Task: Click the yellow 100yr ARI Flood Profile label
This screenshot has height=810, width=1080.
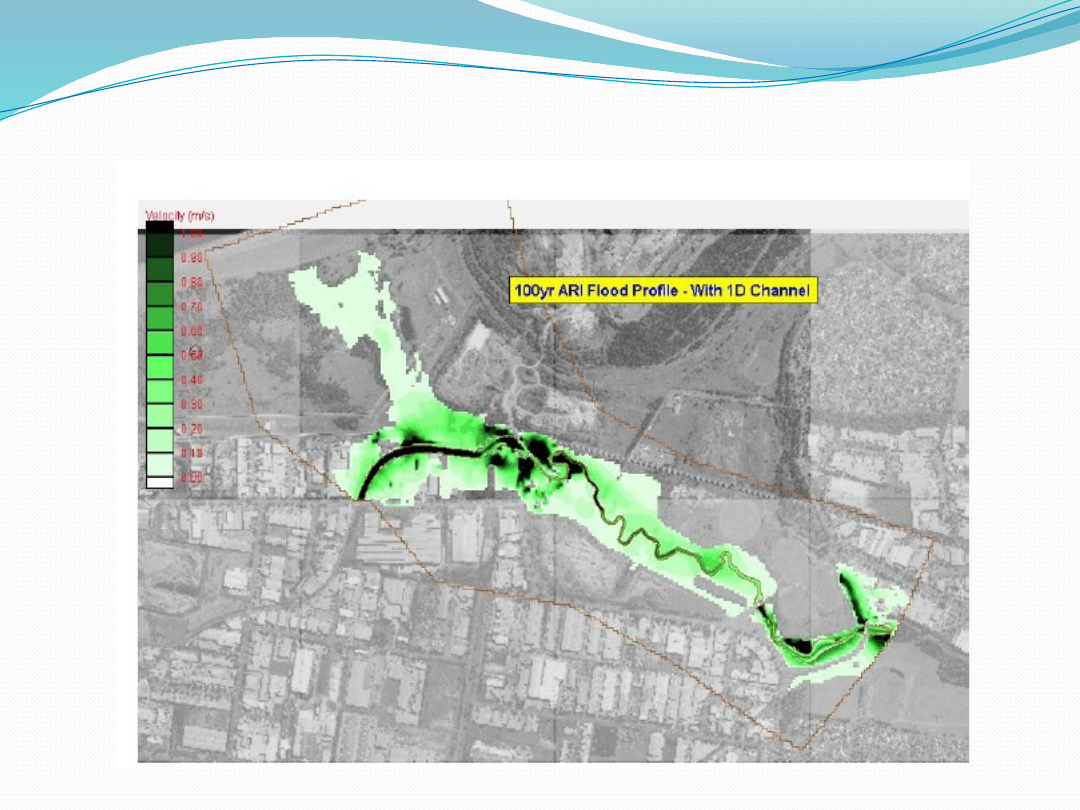Action: coord(663,291)
